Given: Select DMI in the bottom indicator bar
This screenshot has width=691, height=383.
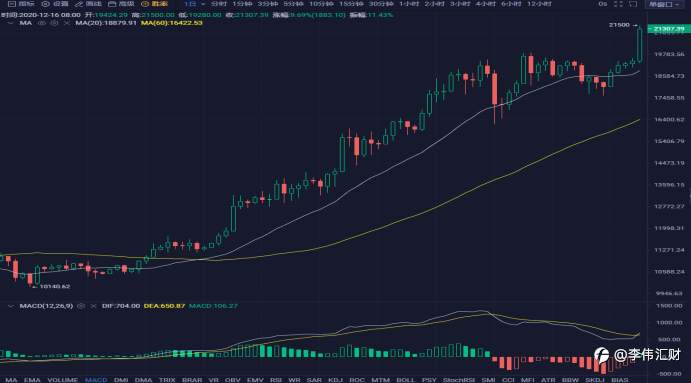Looking at the screenshot, I should tap(121, 379).
